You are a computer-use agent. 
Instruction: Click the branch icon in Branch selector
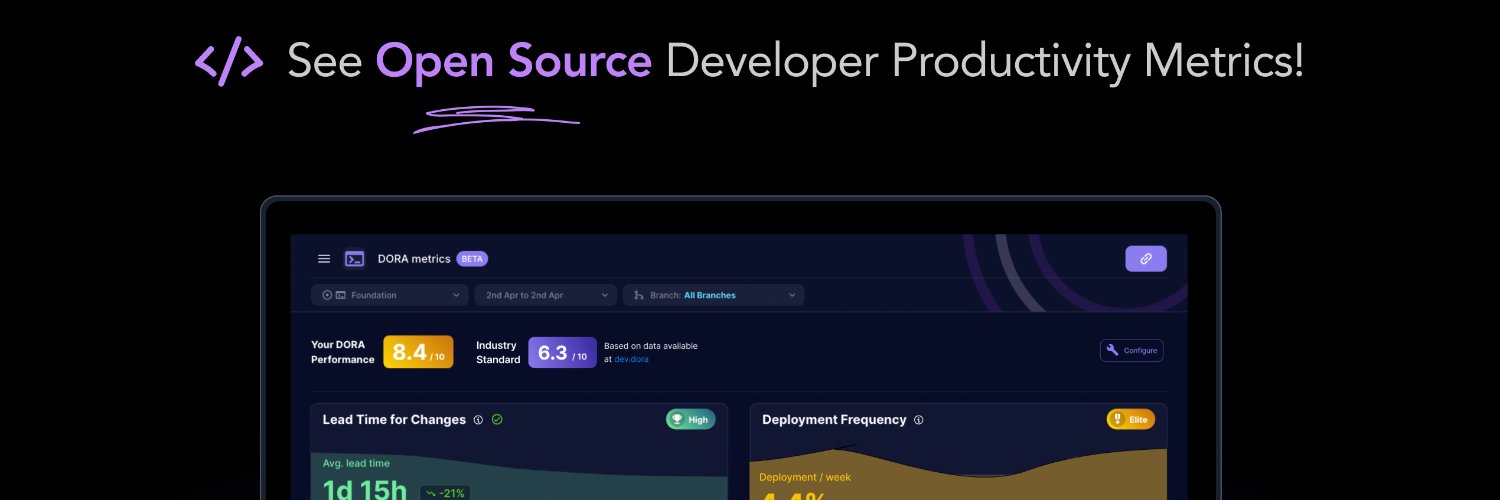point(639,295)
